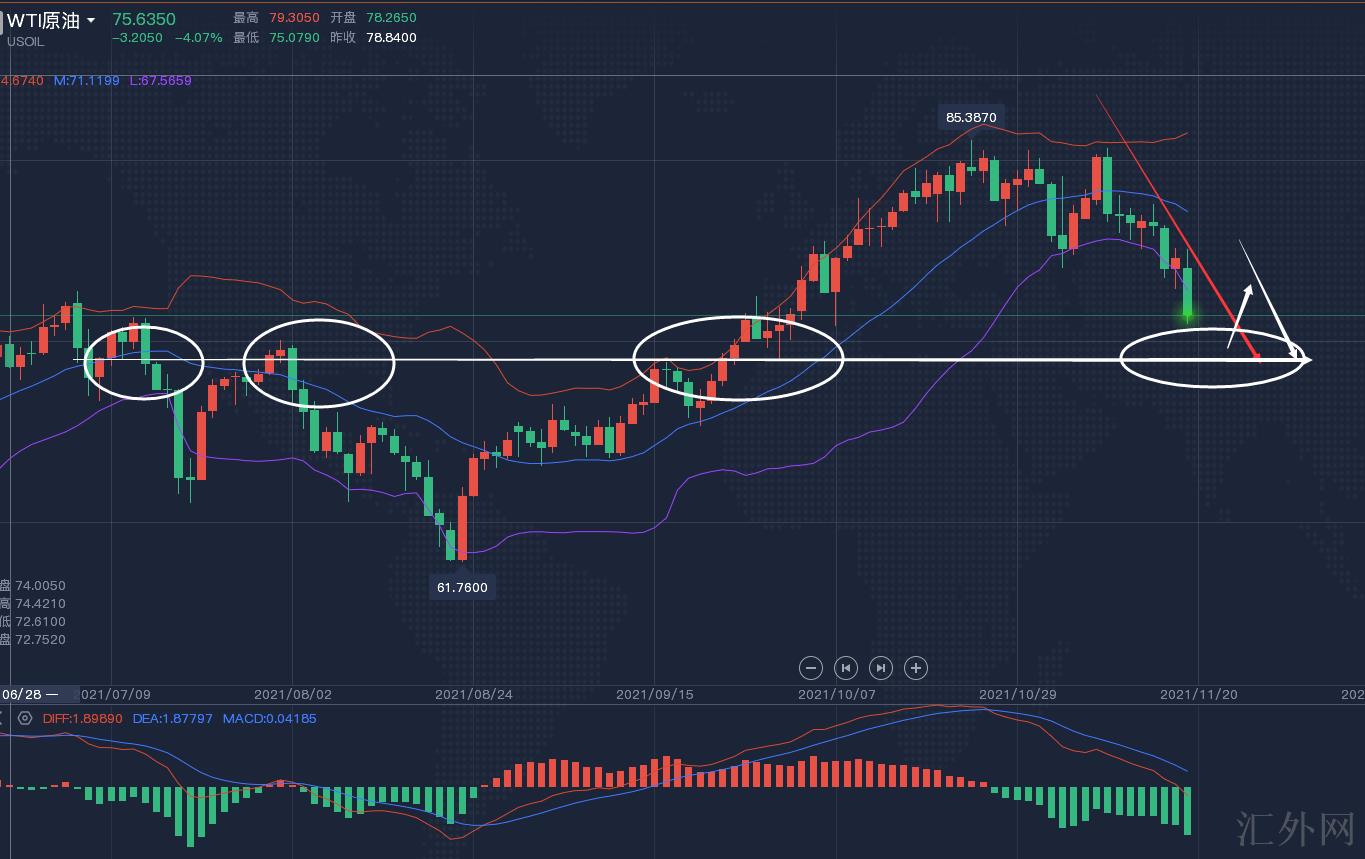
Task: Click the crosshair price readout 72.7520
Action: pyautogui.click(x=38, y=640)
